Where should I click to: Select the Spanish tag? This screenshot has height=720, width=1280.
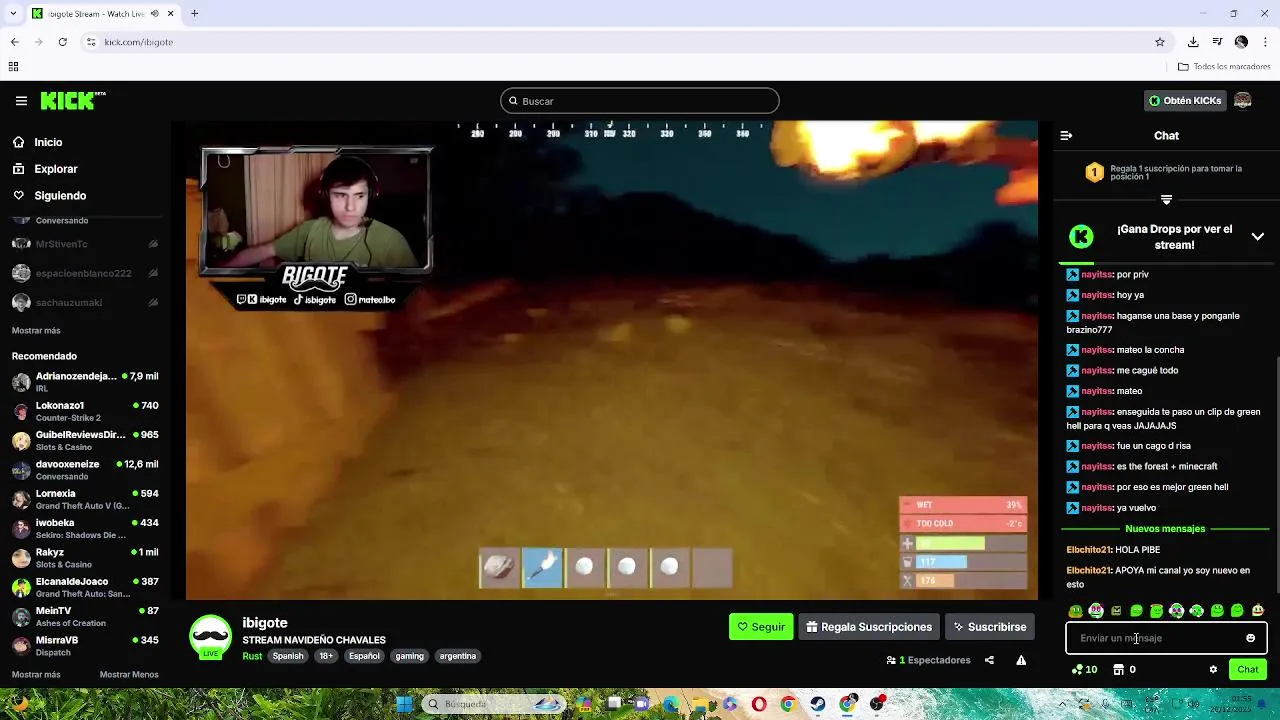(x=288, y=656)
